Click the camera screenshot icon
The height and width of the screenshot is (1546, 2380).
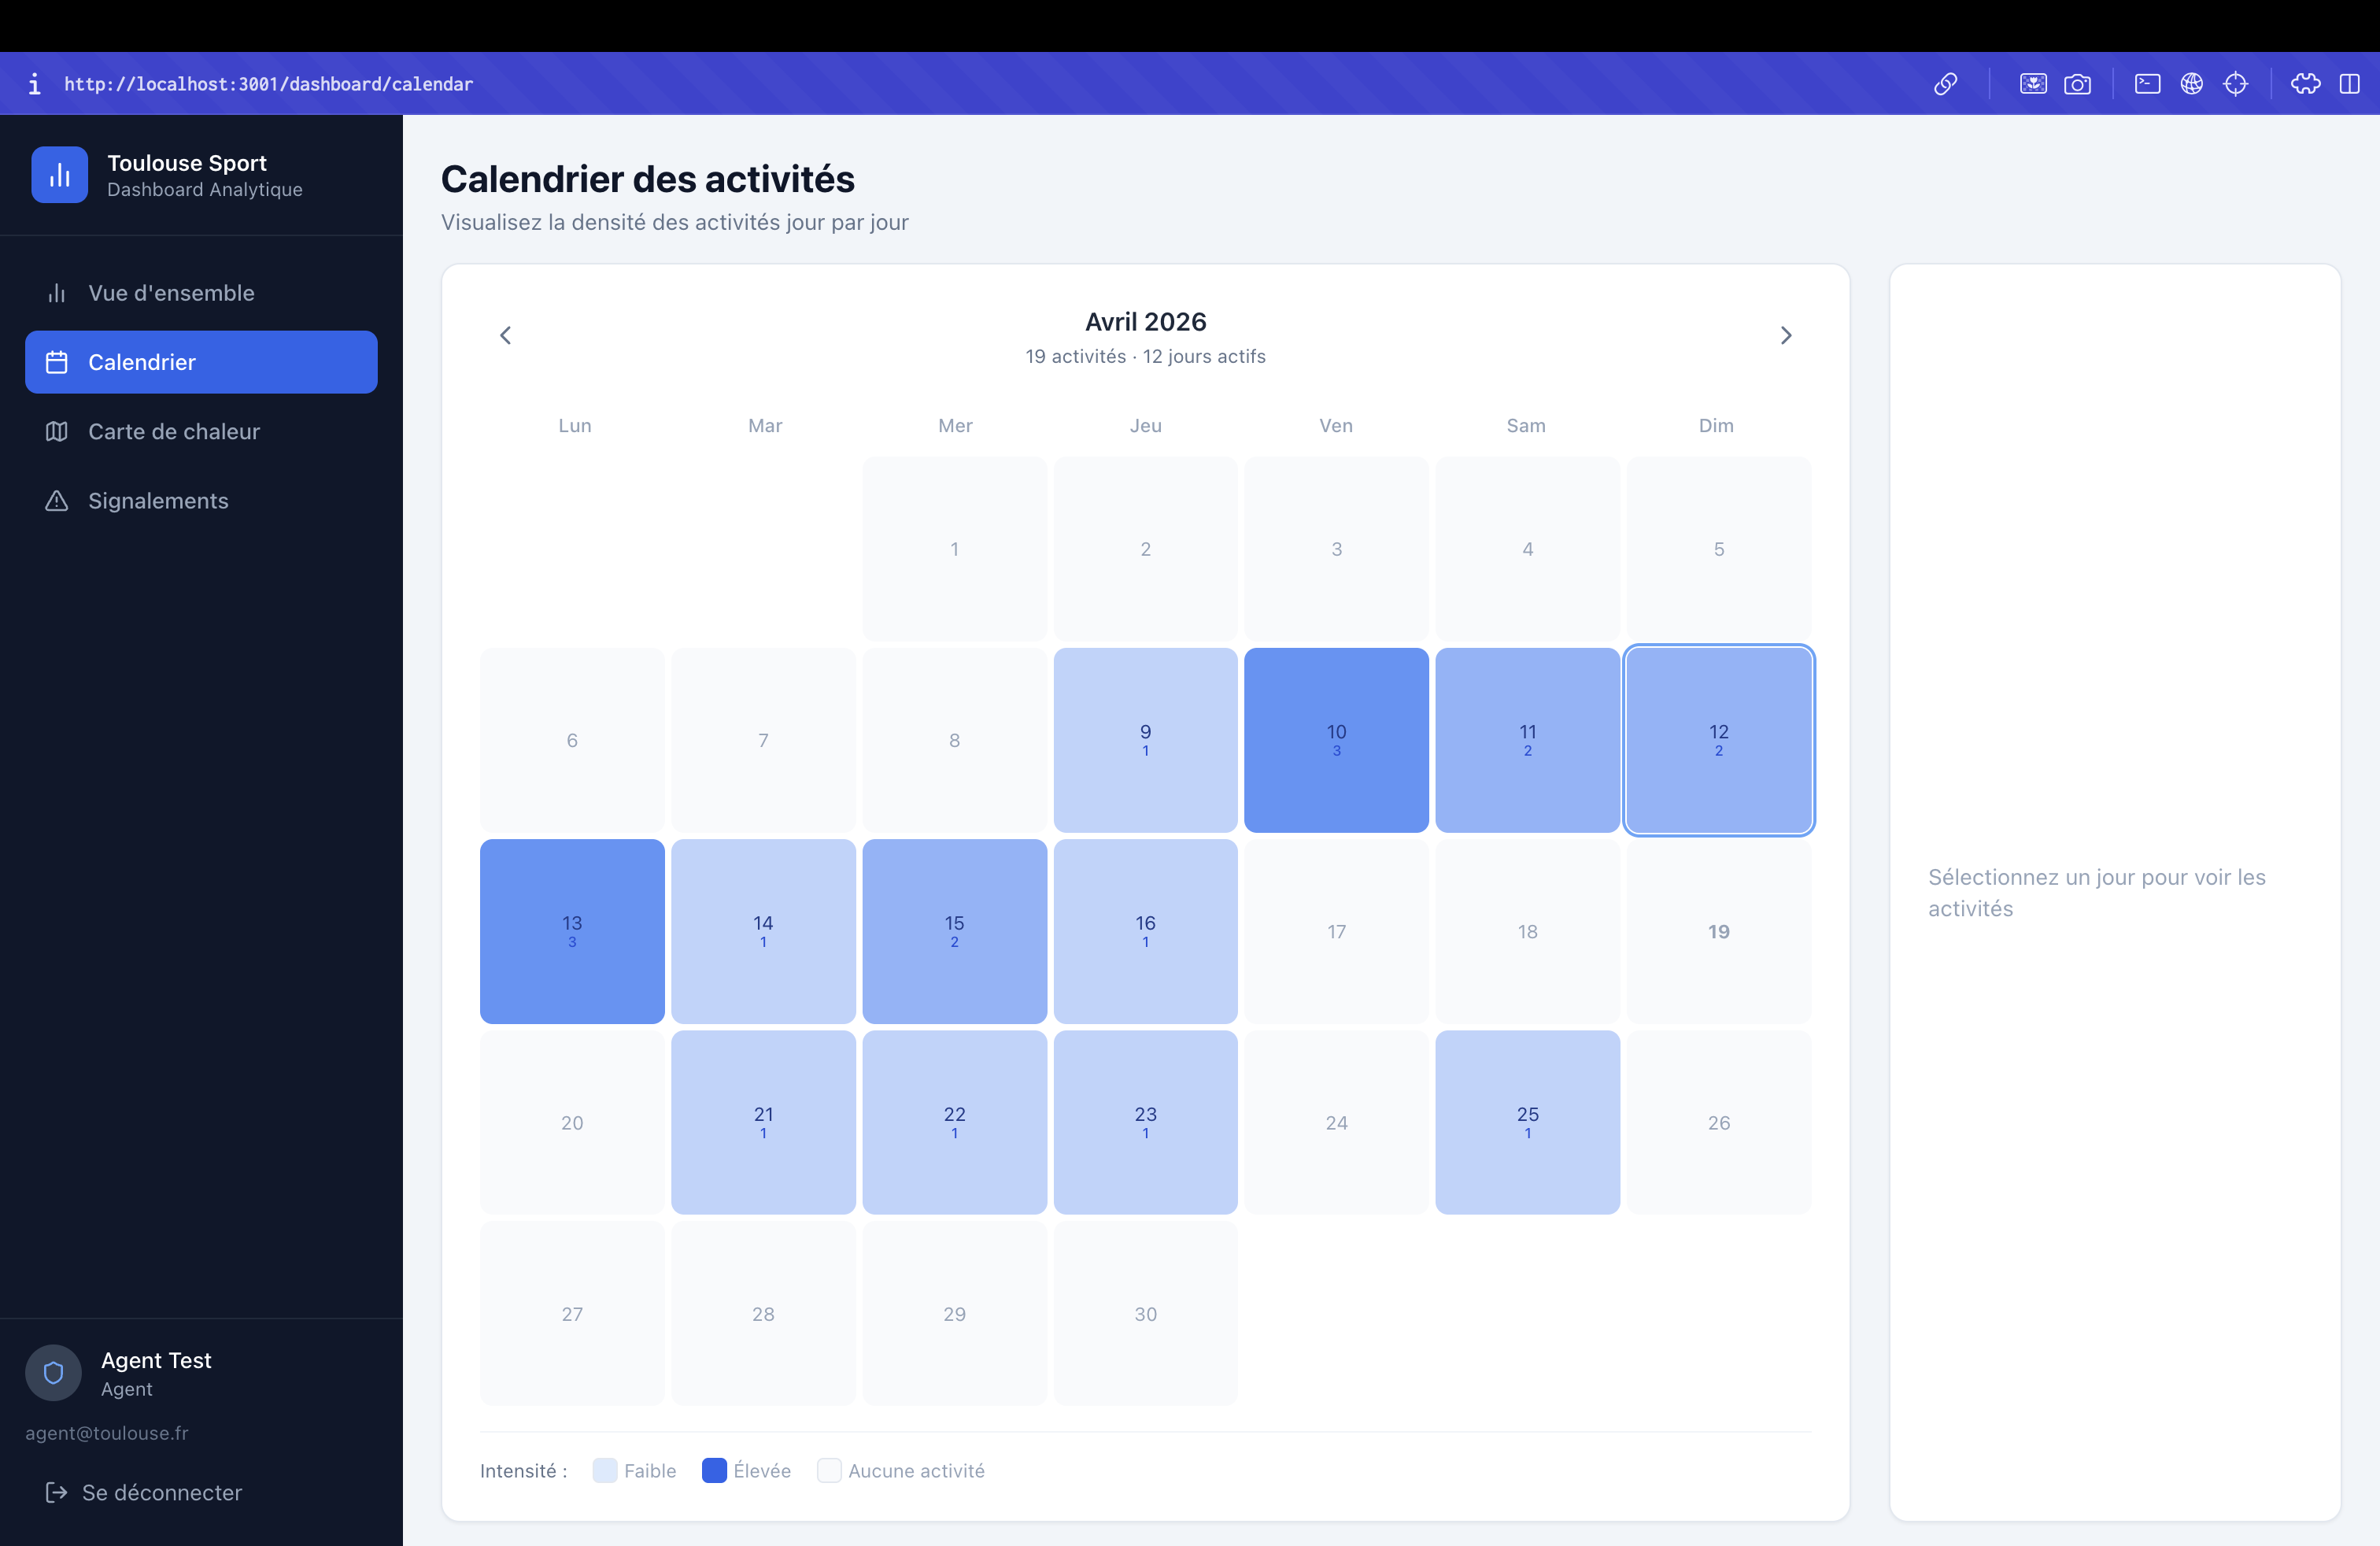point(2077,84)
